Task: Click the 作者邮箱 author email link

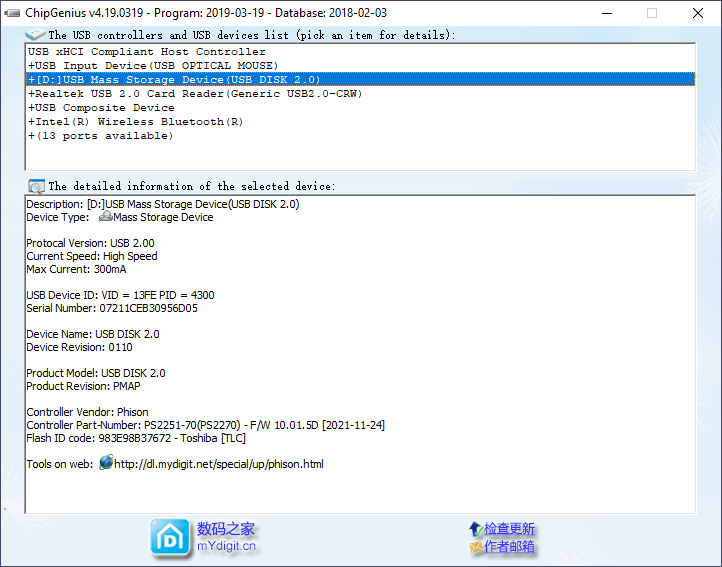Action: 509,547
